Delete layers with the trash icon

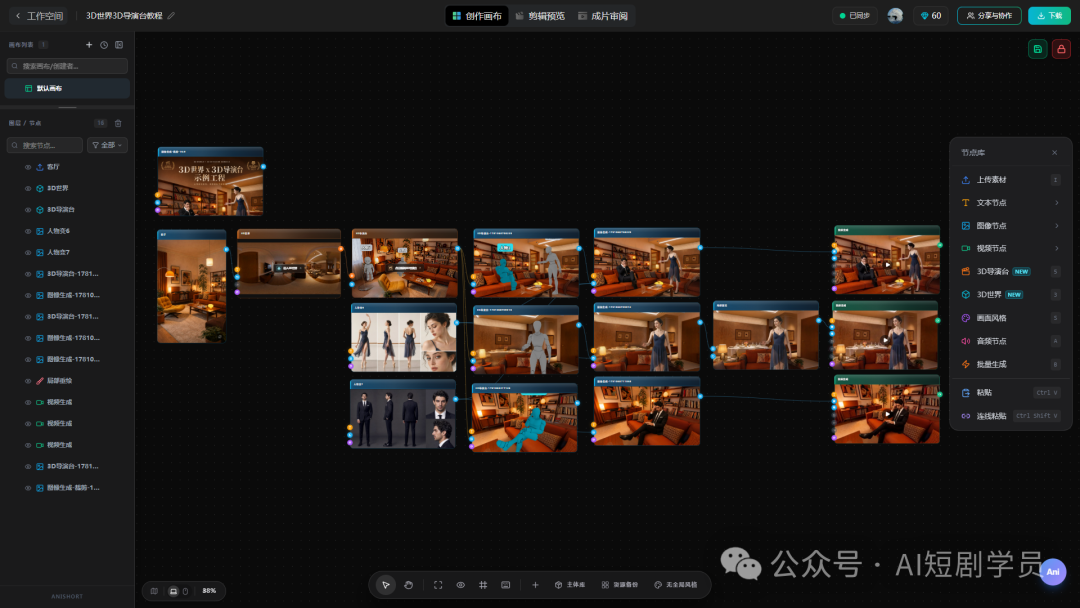coord(118,123)
